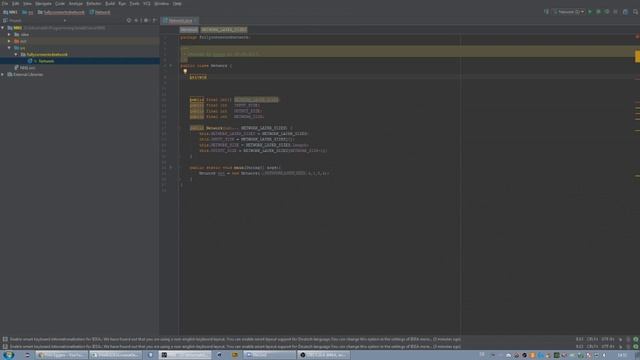Click the collapse all icon in Project panel
The height and width of the screenshot is (360, 640).
137,20
